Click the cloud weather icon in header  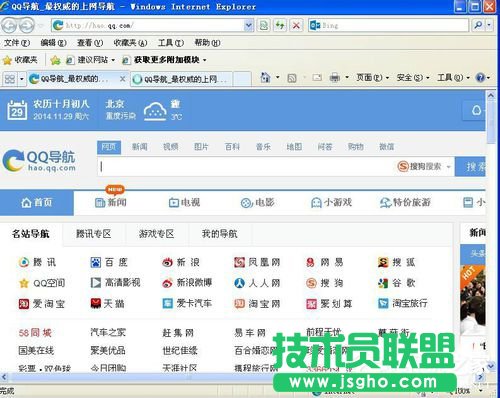tap(155, 111)
